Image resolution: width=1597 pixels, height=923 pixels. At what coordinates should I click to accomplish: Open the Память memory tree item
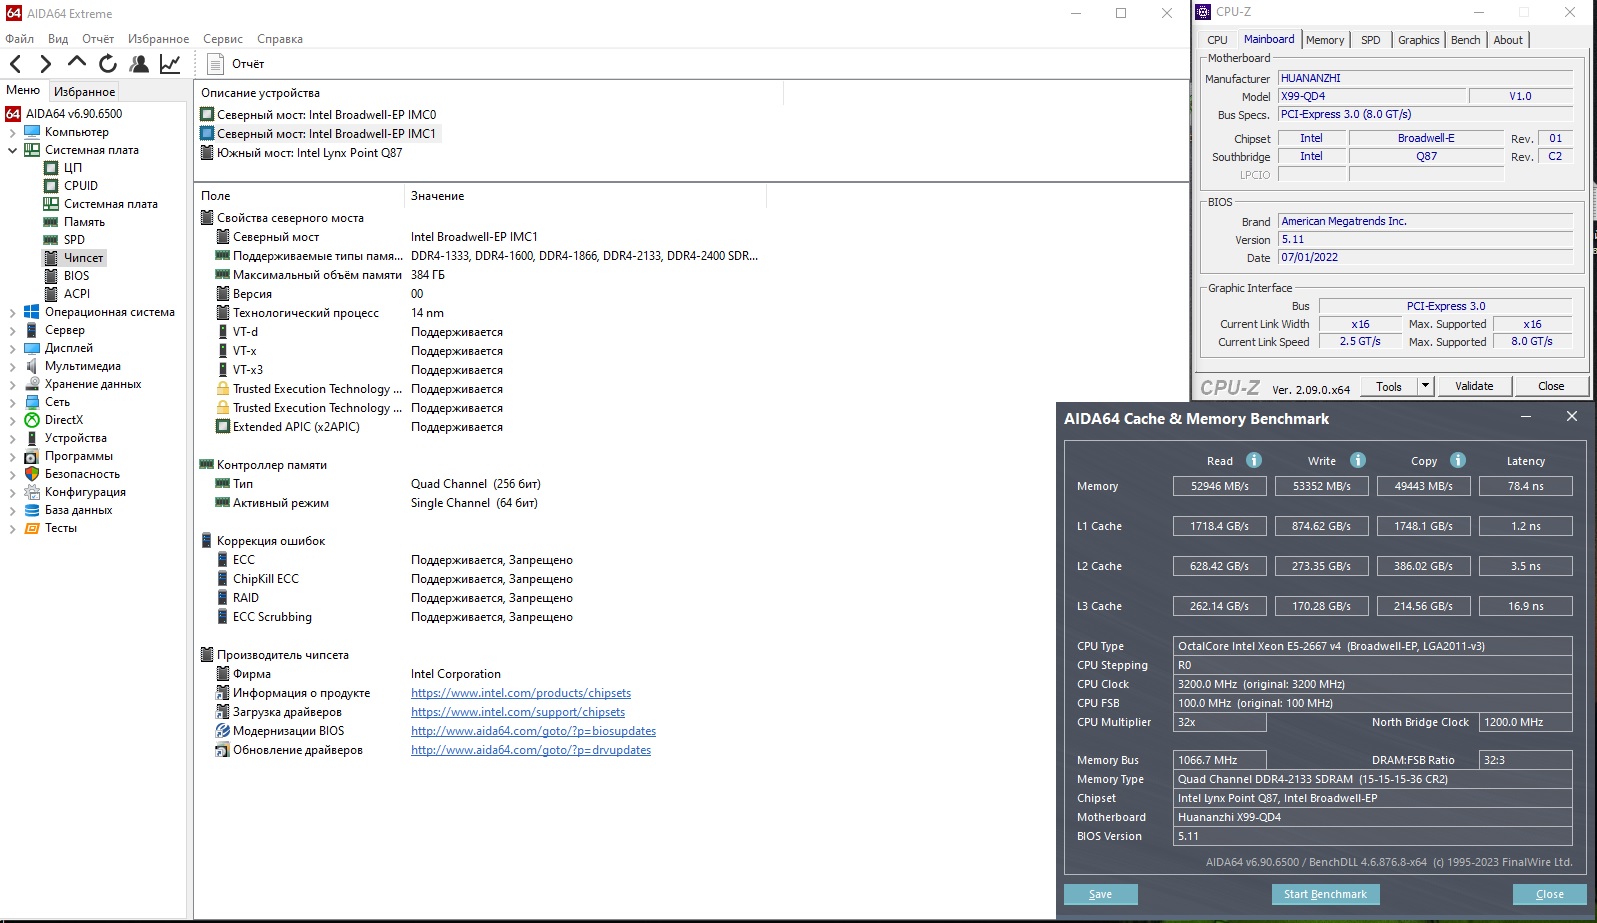pyautogui.click(x=84, y=222)
